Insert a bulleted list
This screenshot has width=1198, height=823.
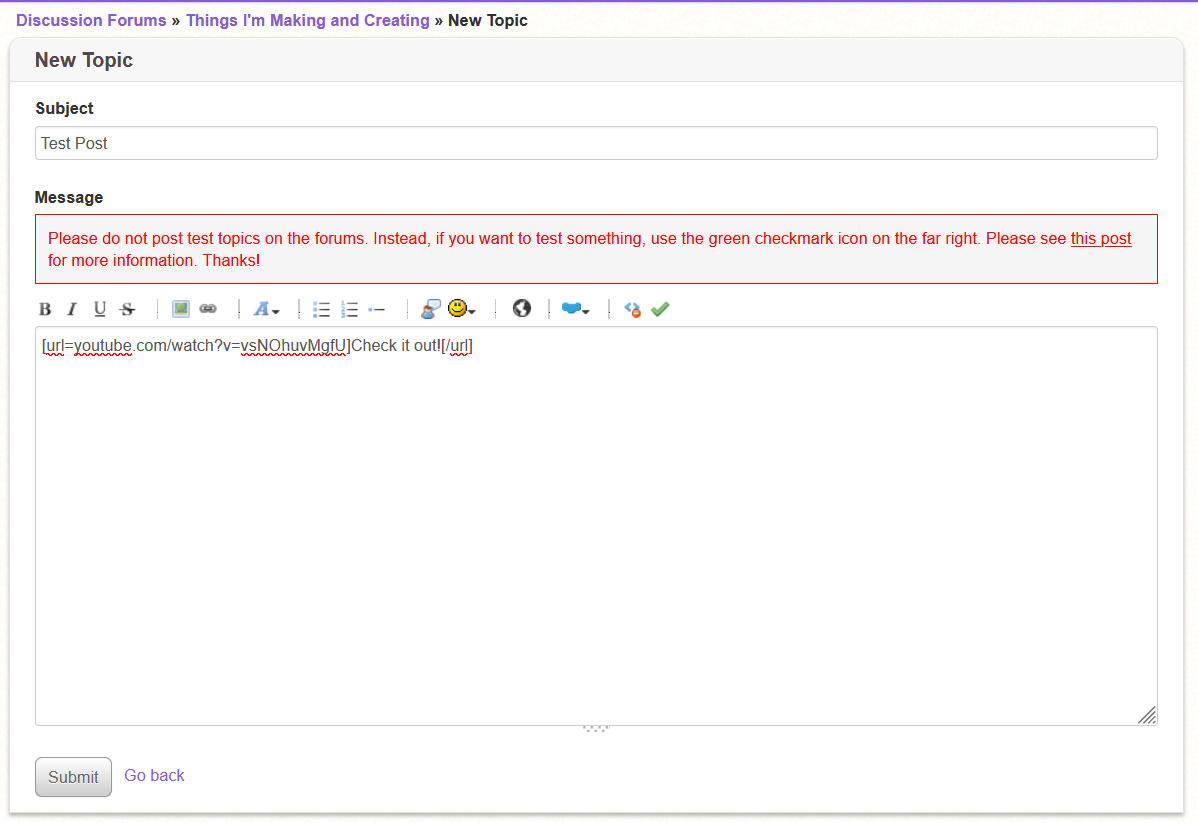321,309
